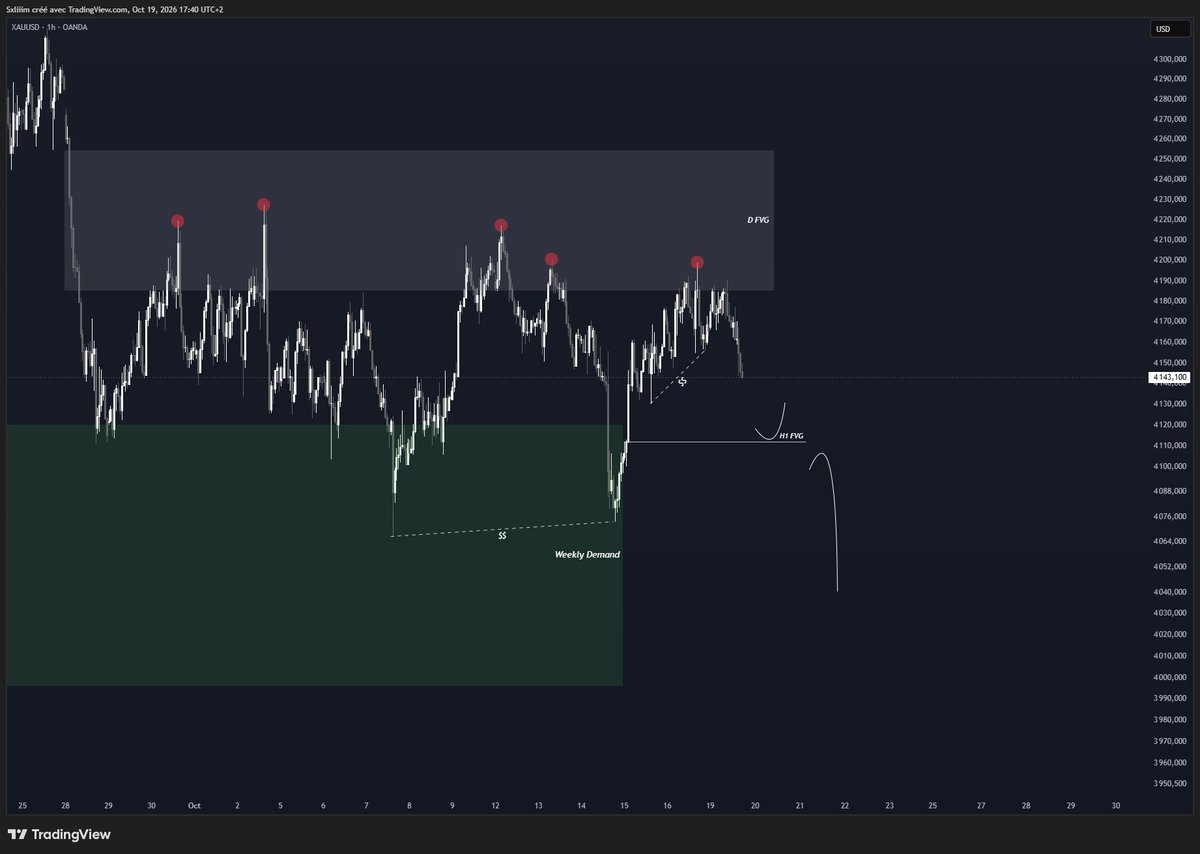The width and height of the screenshot is (1200, 854).
Task: Click the 4120,000 price scale label
Action: tap(1170, 424)
